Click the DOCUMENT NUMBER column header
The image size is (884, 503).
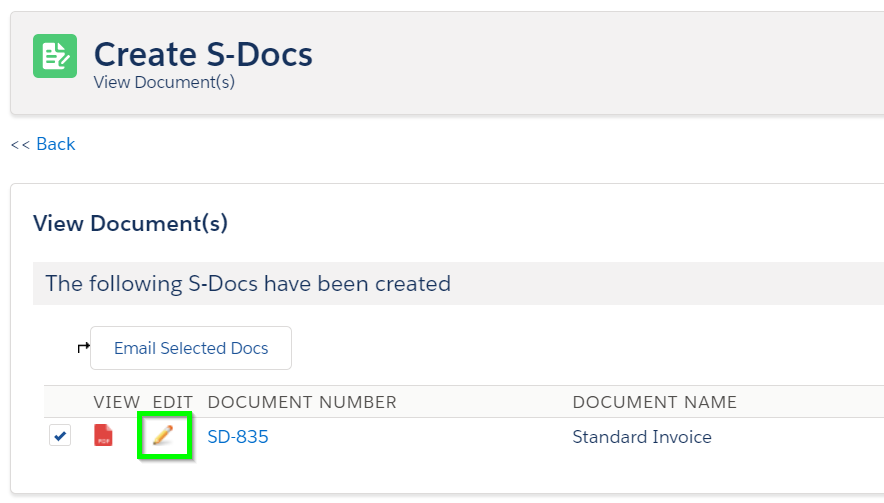(x=302, y=402)
